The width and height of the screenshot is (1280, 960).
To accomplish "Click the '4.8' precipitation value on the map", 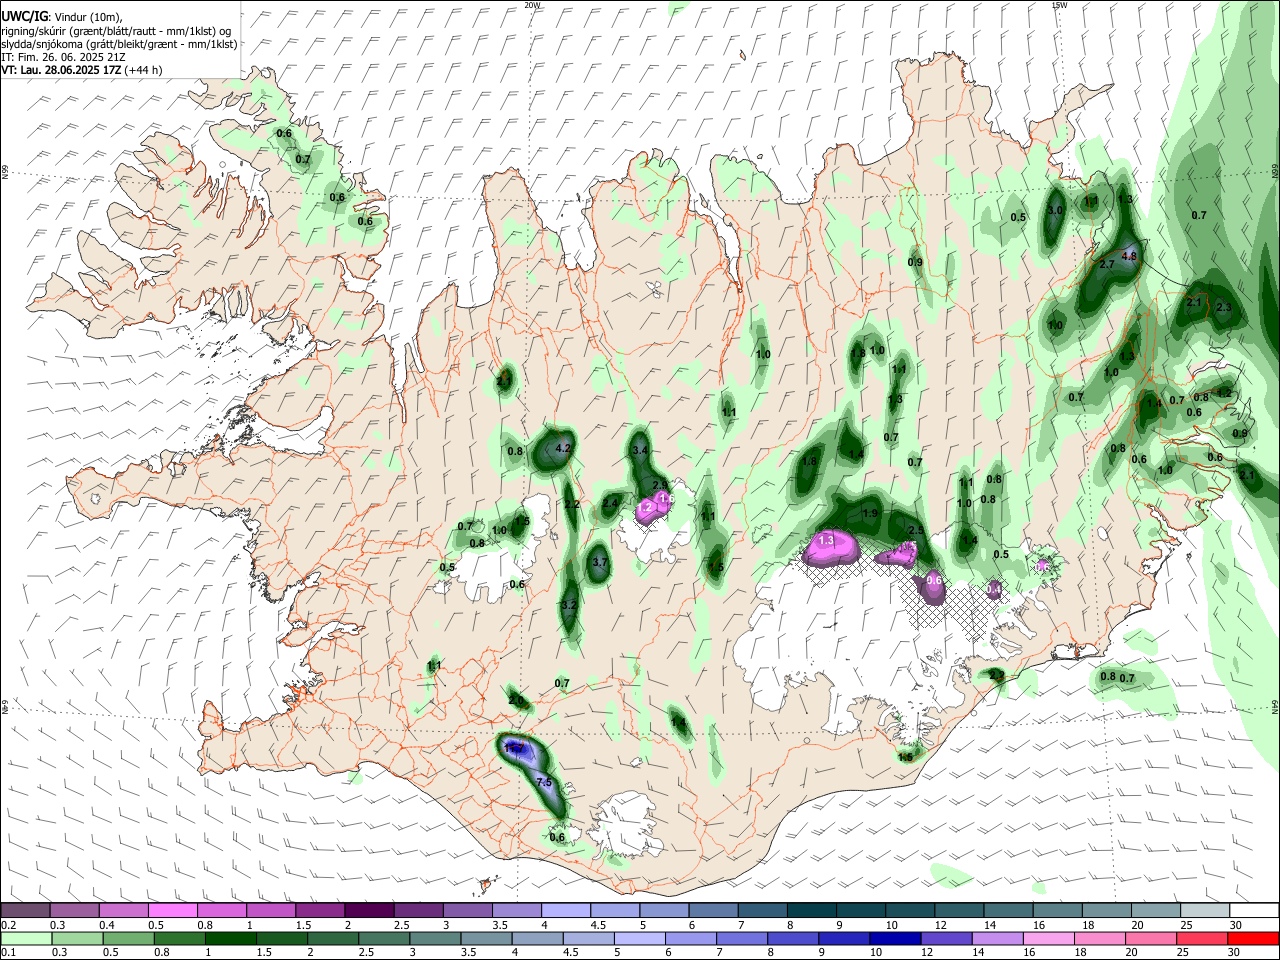I will click(1130, 256).
